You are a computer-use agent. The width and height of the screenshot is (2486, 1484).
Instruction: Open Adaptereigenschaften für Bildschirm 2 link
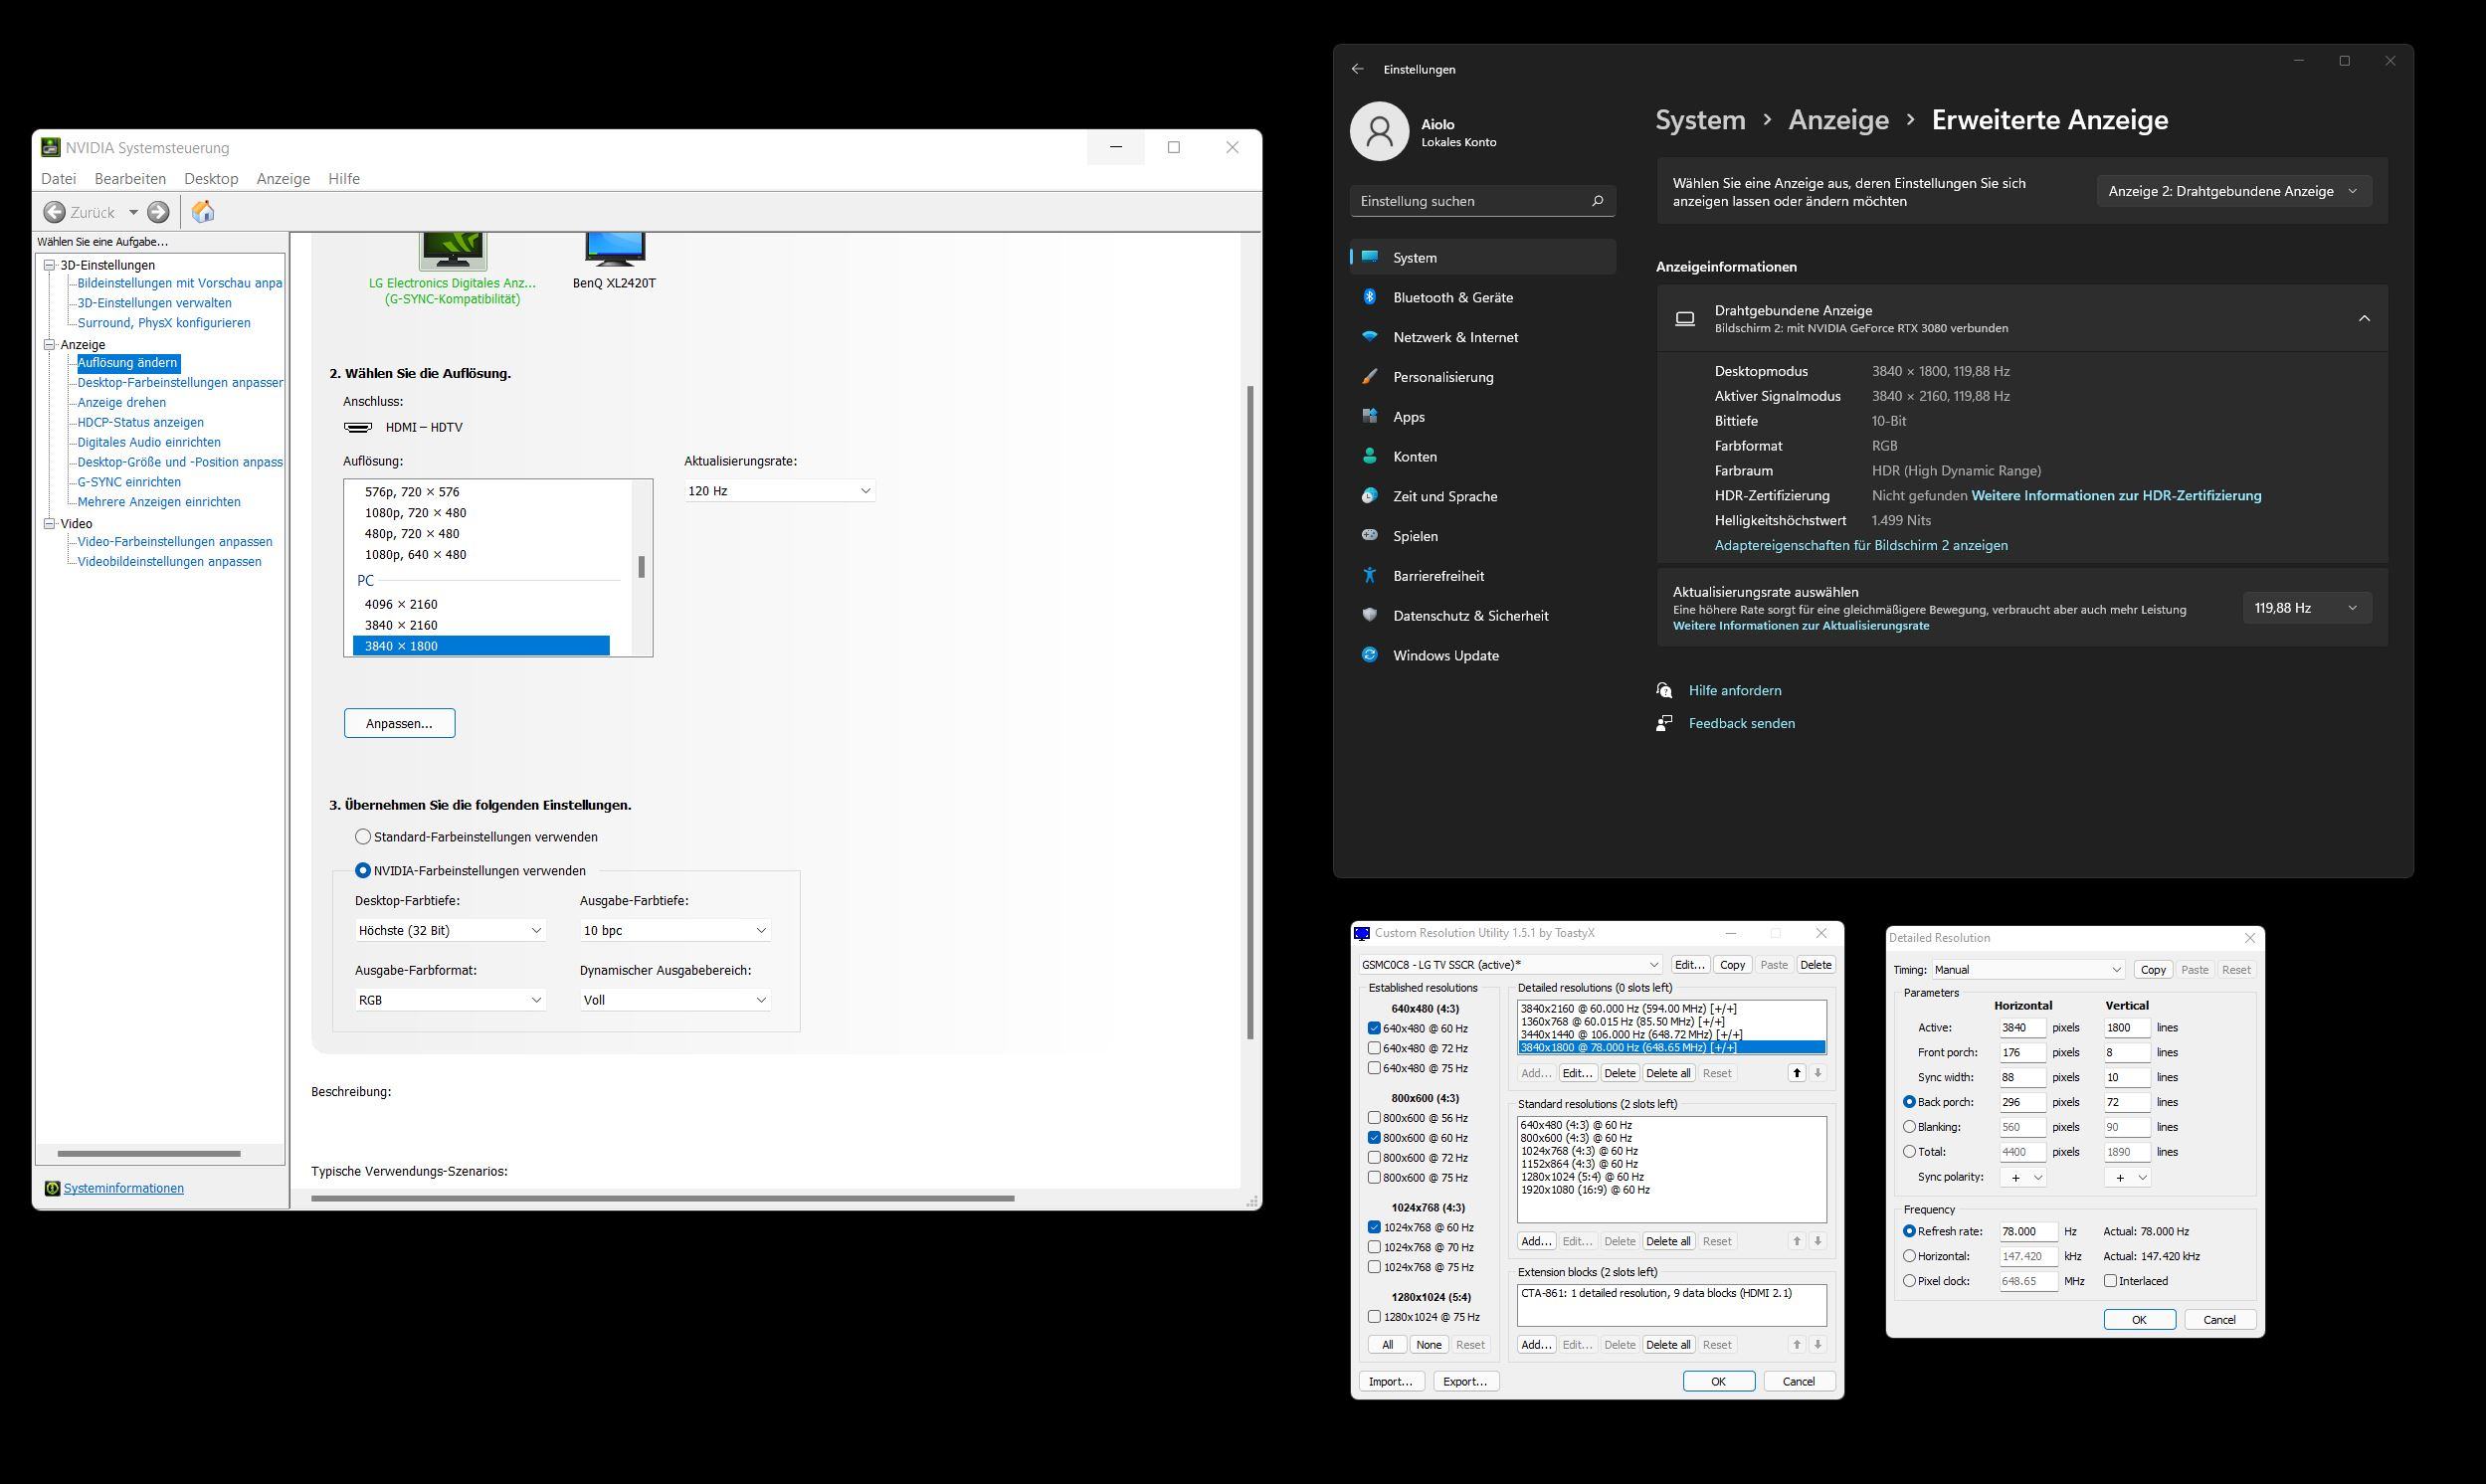[1861, 545]
